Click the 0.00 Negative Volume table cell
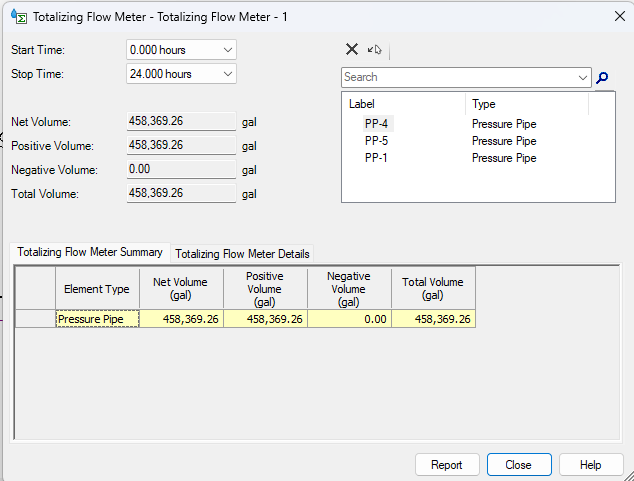The width and height of the screenshot is (634, 481). (350, 319)
